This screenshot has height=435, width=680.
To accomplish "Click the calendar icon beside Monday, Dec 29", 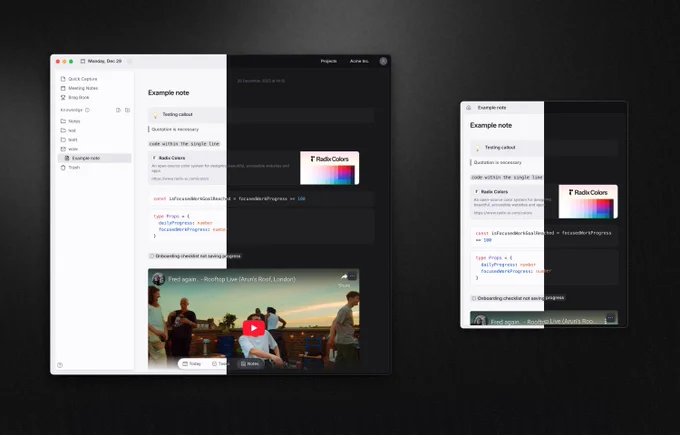I will coord(83,61).
